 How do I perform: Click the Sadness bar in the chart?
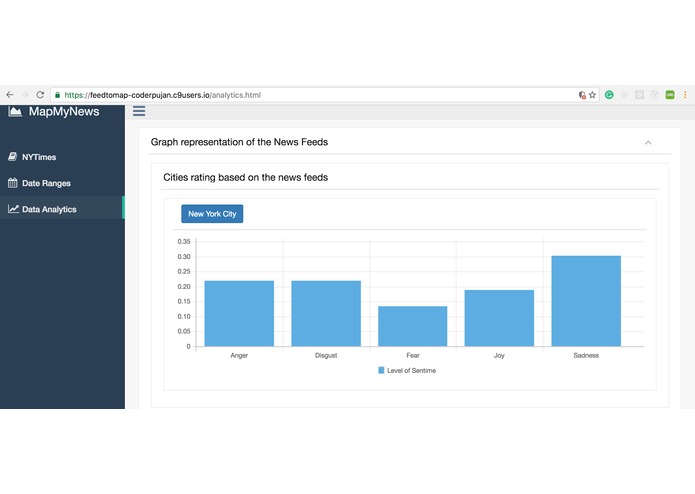[x=586, y=301]
